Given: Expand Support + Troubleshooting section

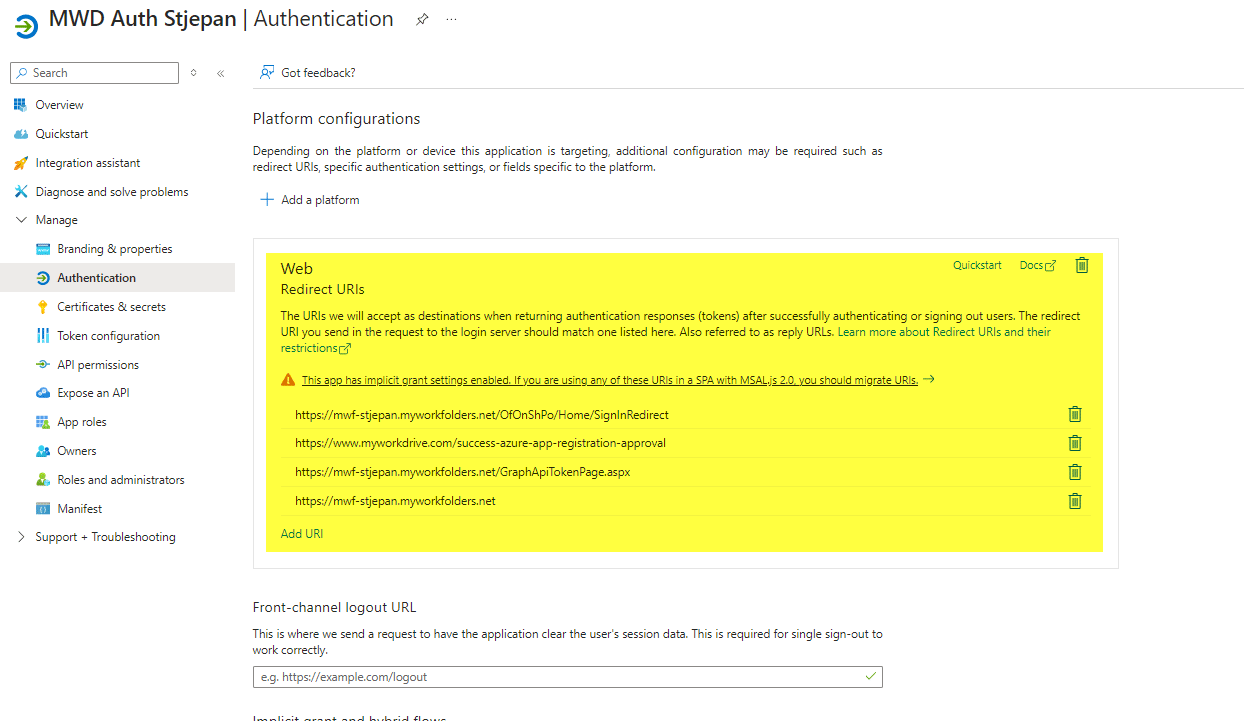Looking at the screenshot, I should point(22,537).
